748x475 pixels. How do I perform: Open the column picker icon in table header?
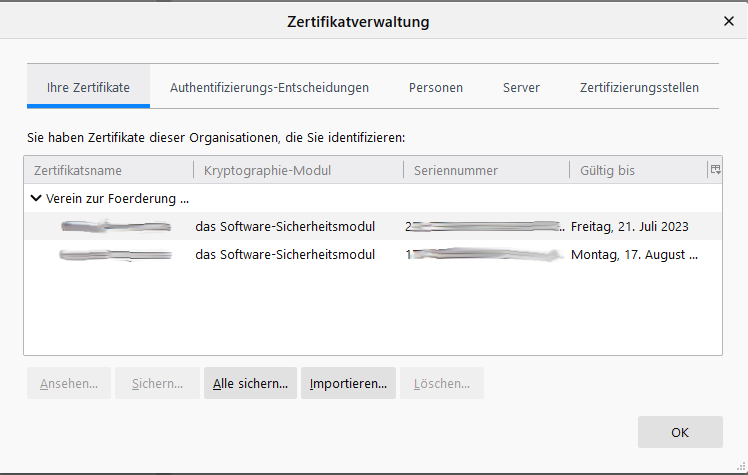tap(715, 170)
